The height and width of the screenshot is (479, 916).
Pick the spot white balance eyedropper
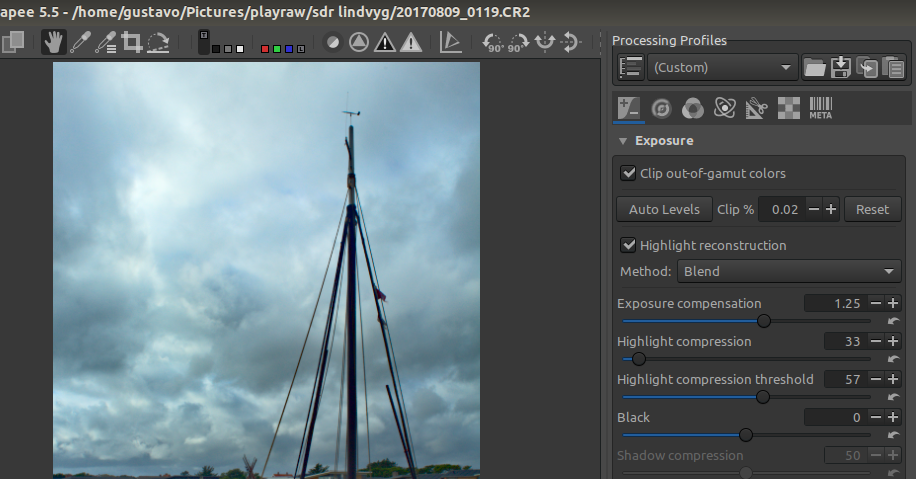pyautogui.click(x=80, y=43)
